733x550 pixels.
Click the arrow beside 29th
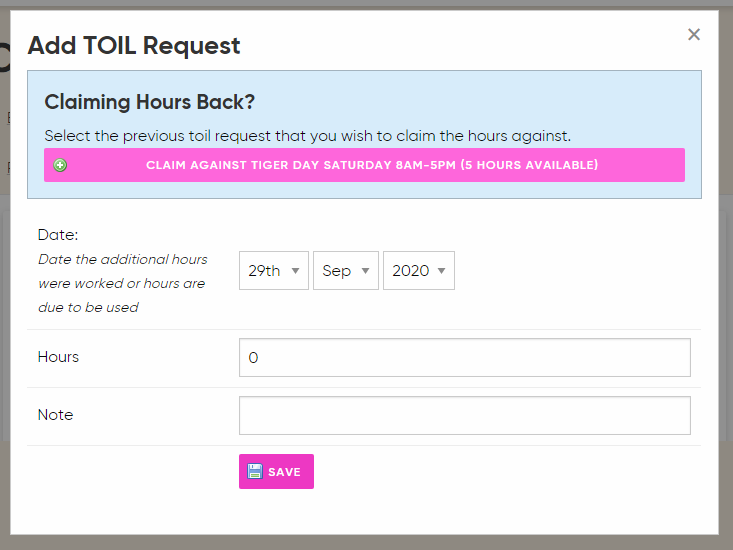click(295, 271)
